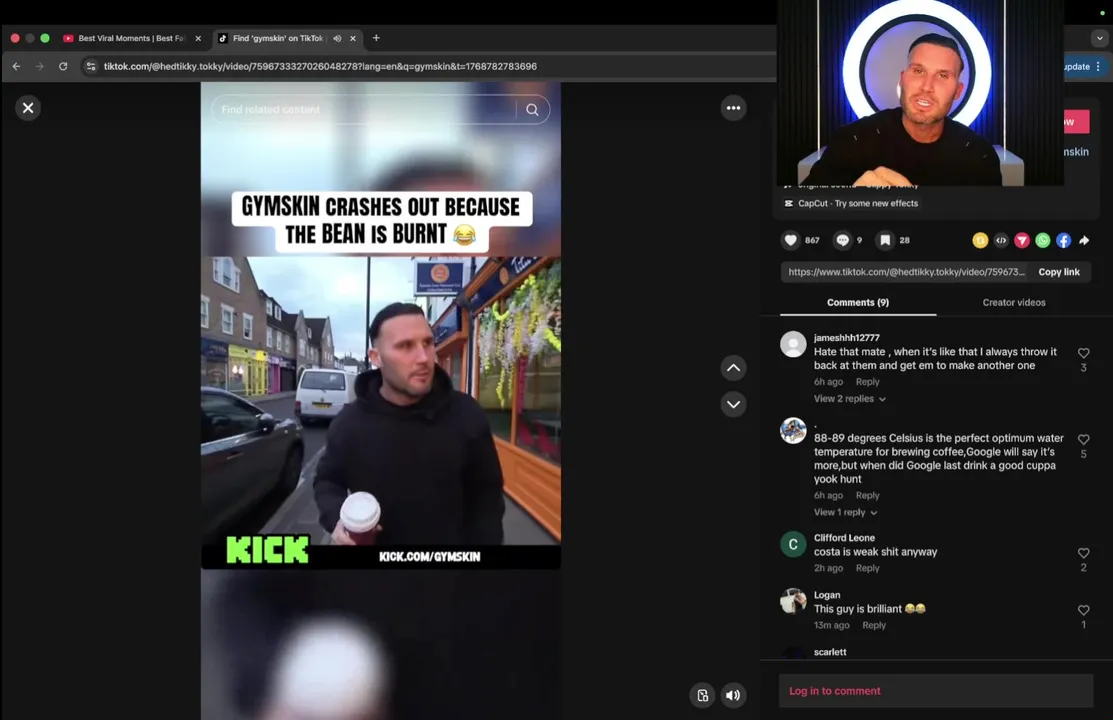Toggle the auto-scroll icon beside volume
This screenshot has width=1113, height=720.
pos(702,695)
